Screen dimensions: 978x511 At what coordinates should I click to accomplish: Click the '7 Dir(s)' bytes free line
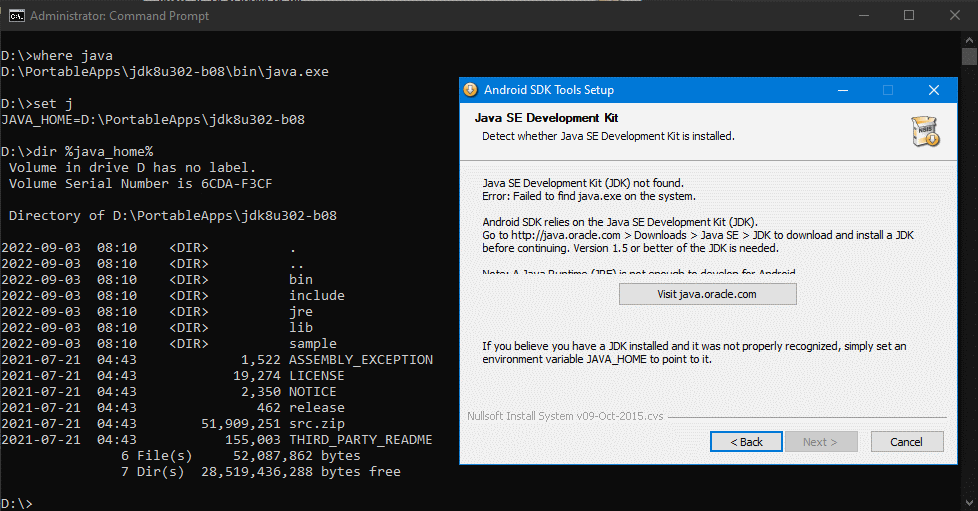point(261,472)
